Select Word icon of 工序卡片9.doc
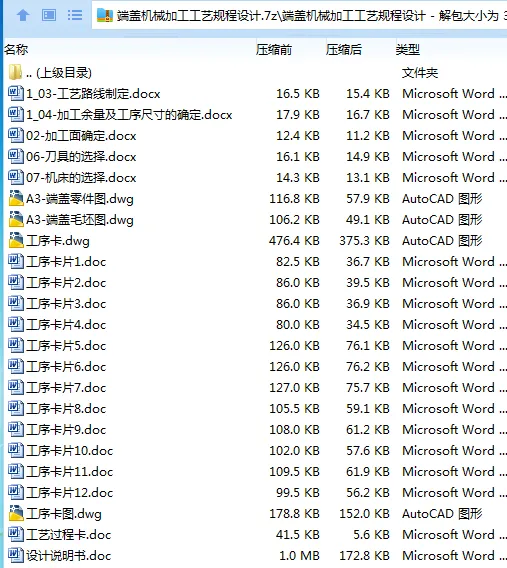 [16, 429]
